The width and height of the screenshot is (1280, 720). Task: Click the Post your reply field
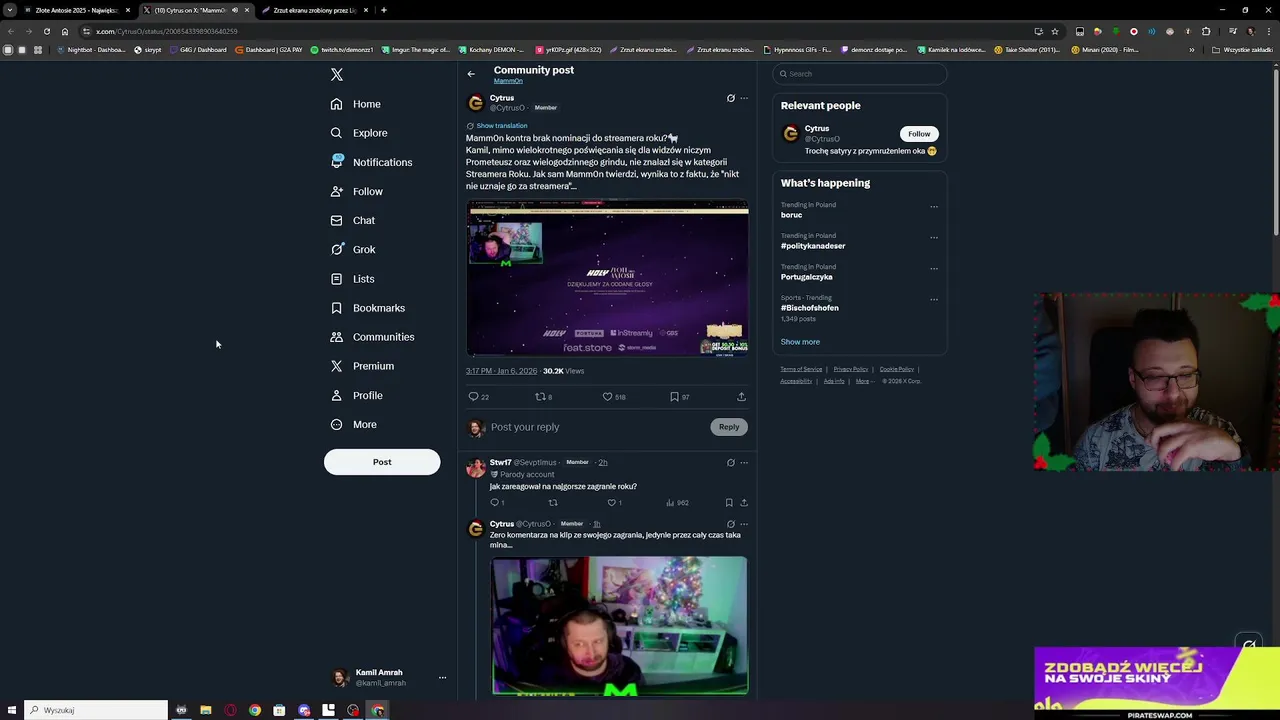point(597,427)
